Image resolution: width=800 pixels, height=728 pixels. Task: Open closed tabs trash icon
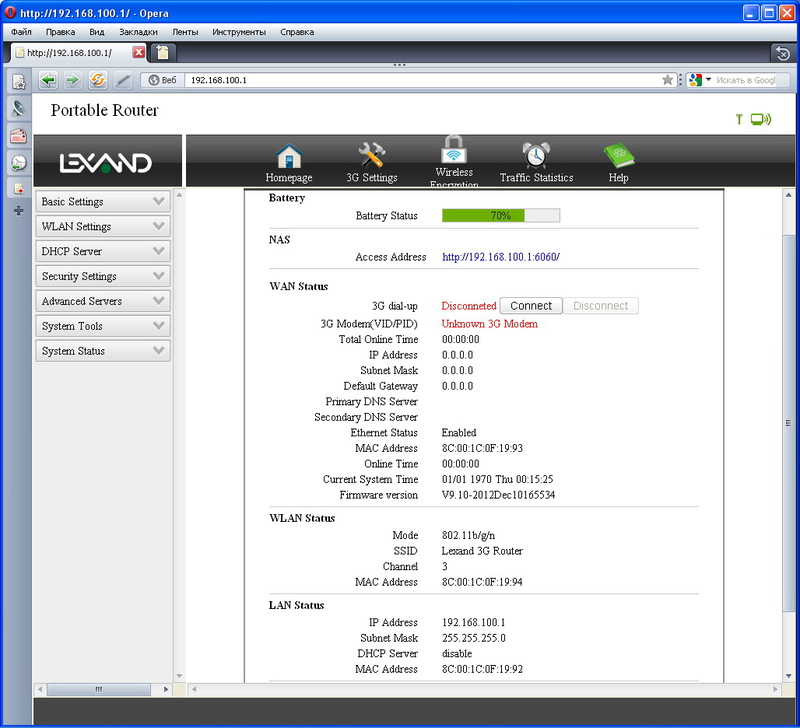point(783,53)
